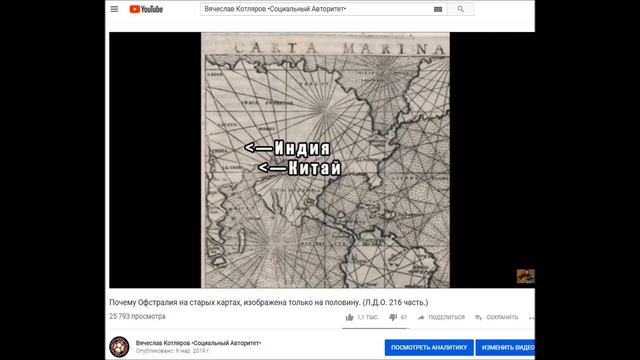Image resolution: width=640 pixels, height=360 pixels.
Task: Click the video thumbnail overlay in the corner
Action: [x=525, y=276]
